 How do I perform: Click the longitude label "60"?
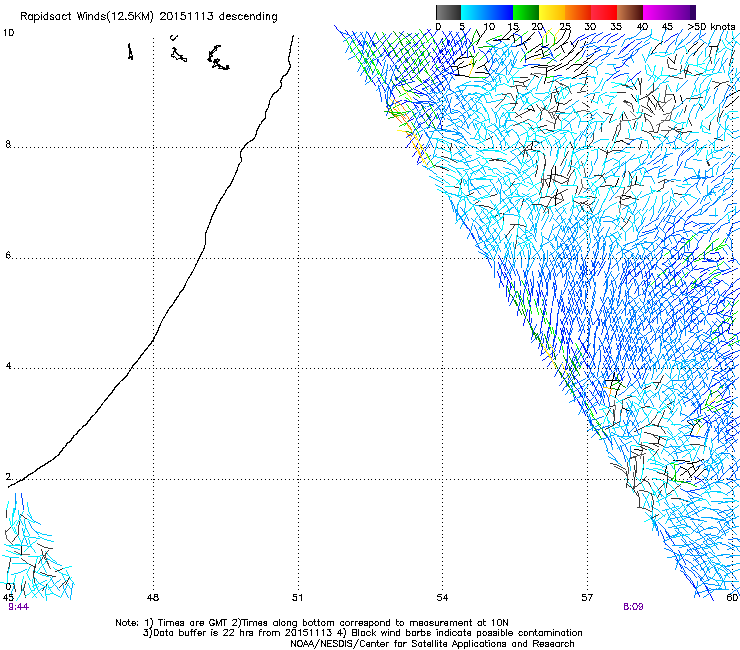pos(732,598)
